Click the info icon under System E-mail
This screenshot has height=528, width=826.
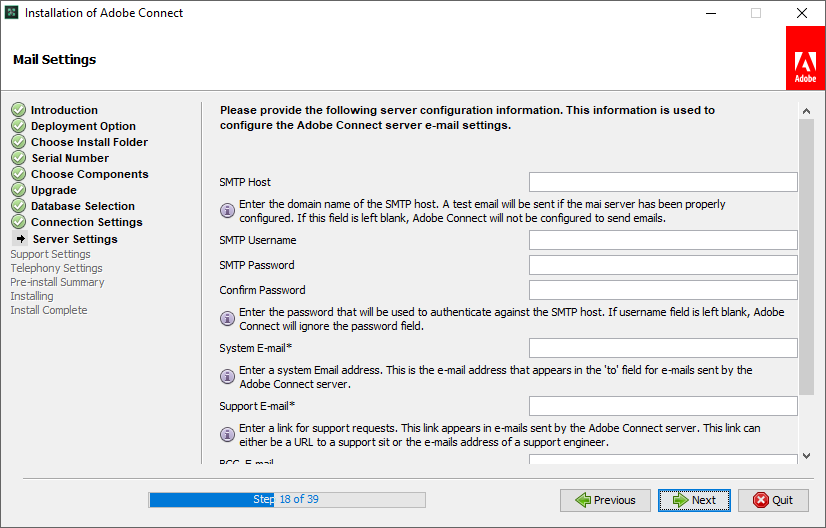coord(227,377)
